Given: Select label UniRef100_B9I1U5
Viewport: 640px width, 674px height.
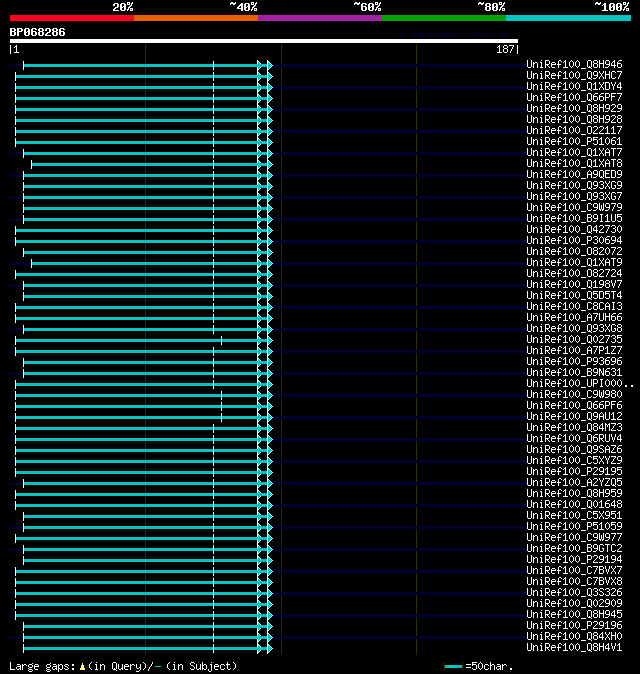Looking at the screenshot, I should 574,218.
